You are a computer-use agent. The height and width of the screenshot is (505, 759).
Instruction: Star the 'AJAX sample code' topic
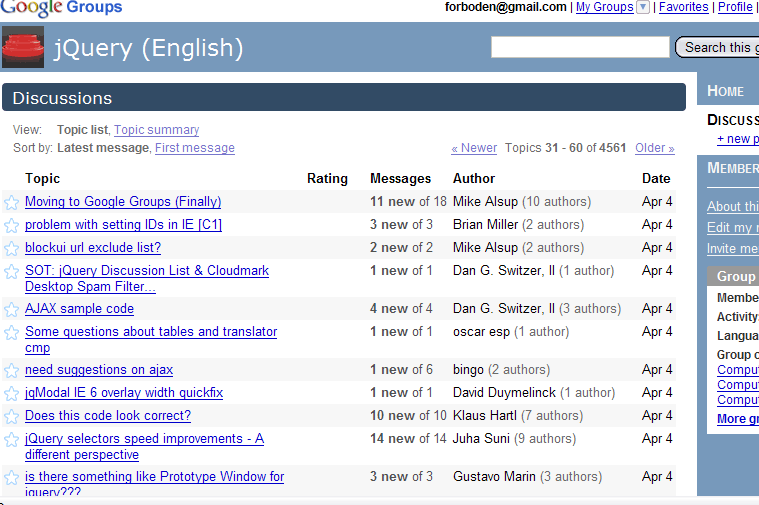[11, 309]
